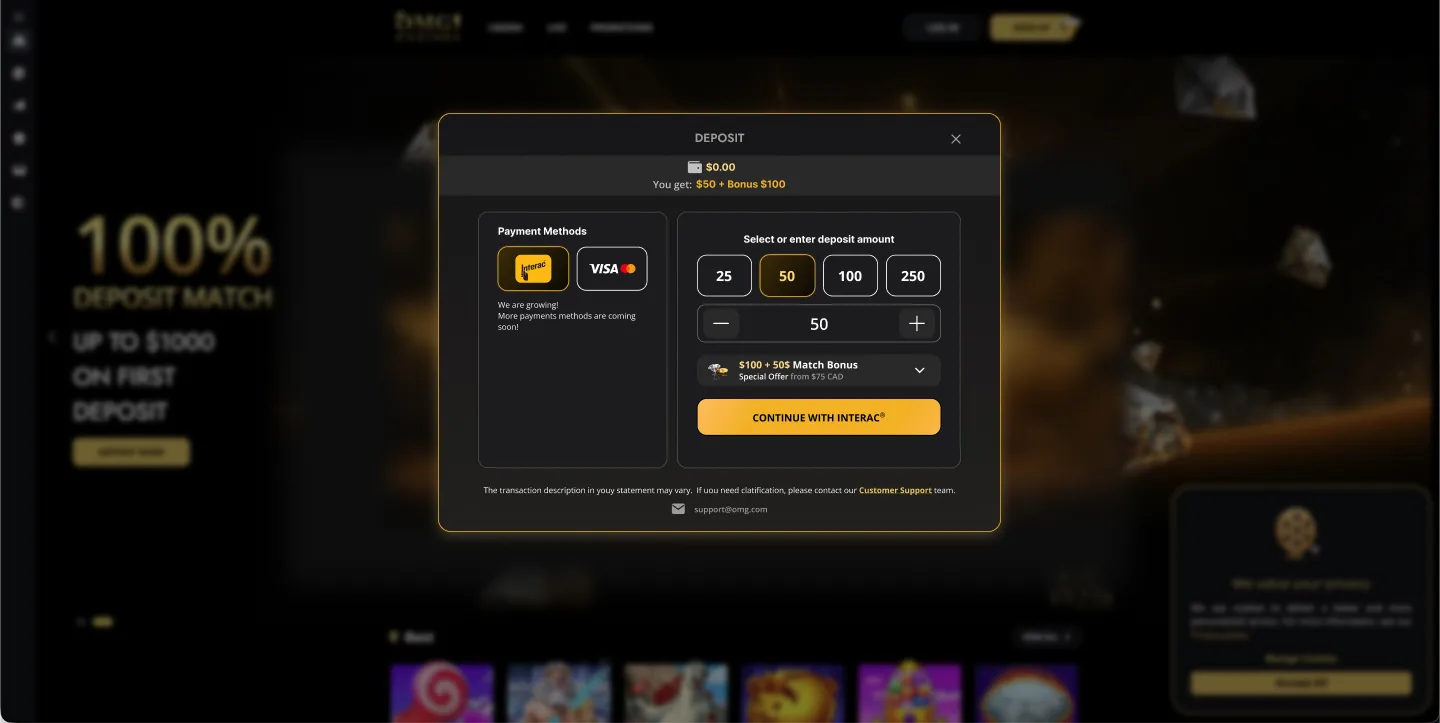Open the $100 + 50$ Match Bonus selector
The height and width of the screenshot is (723, 1440).
tap(819, 370)
